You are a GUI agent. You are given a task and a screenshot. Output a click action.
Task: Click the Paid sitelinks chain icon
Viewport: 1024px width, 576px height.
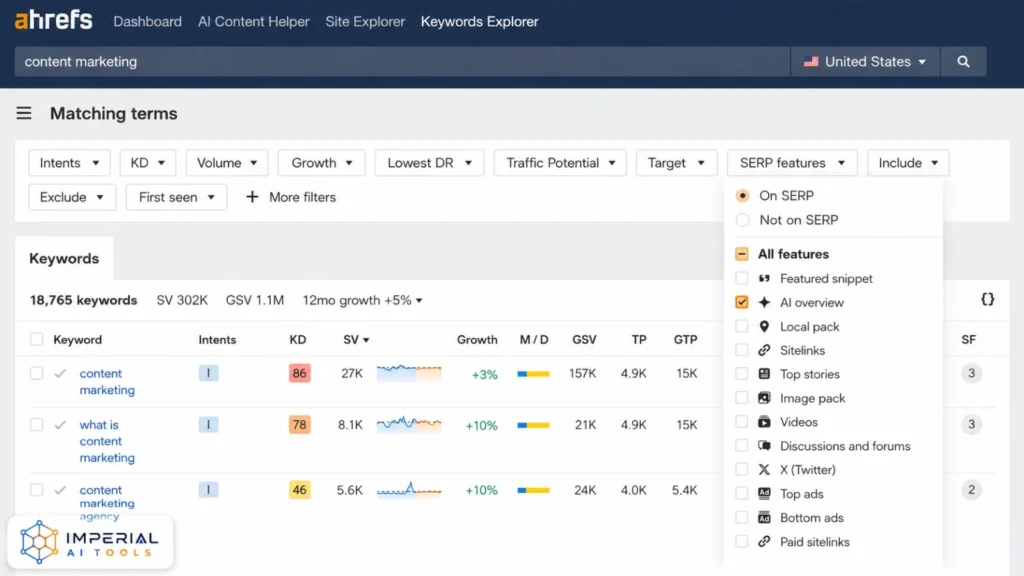tap(764, 541)
